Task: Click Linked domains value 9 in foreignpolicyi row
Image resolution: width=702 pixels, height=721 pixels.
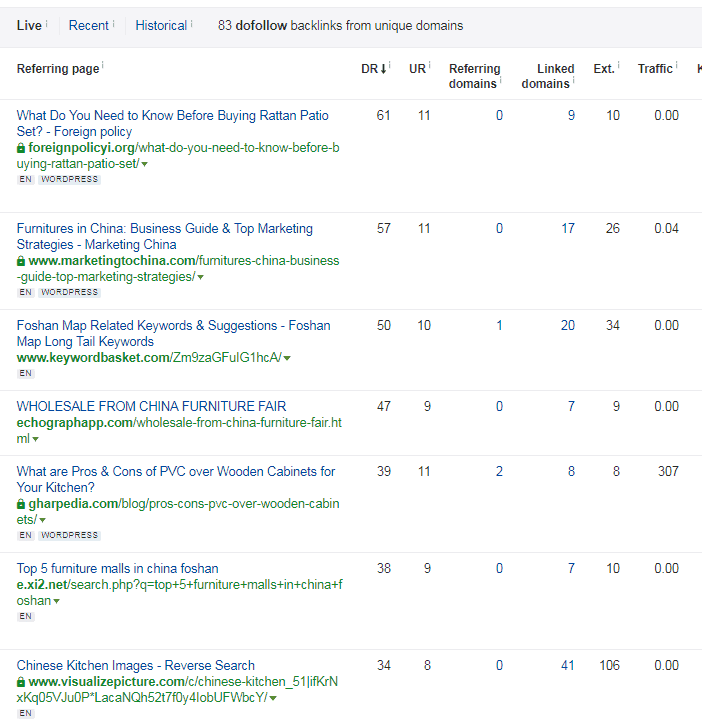Action: [x=571, y=116]
